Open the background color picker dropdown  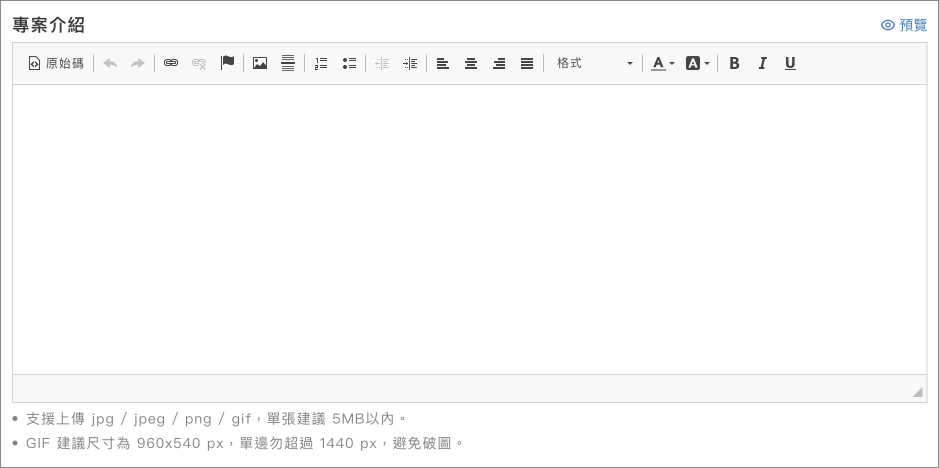pyautogui.click(x=697, y=63)
